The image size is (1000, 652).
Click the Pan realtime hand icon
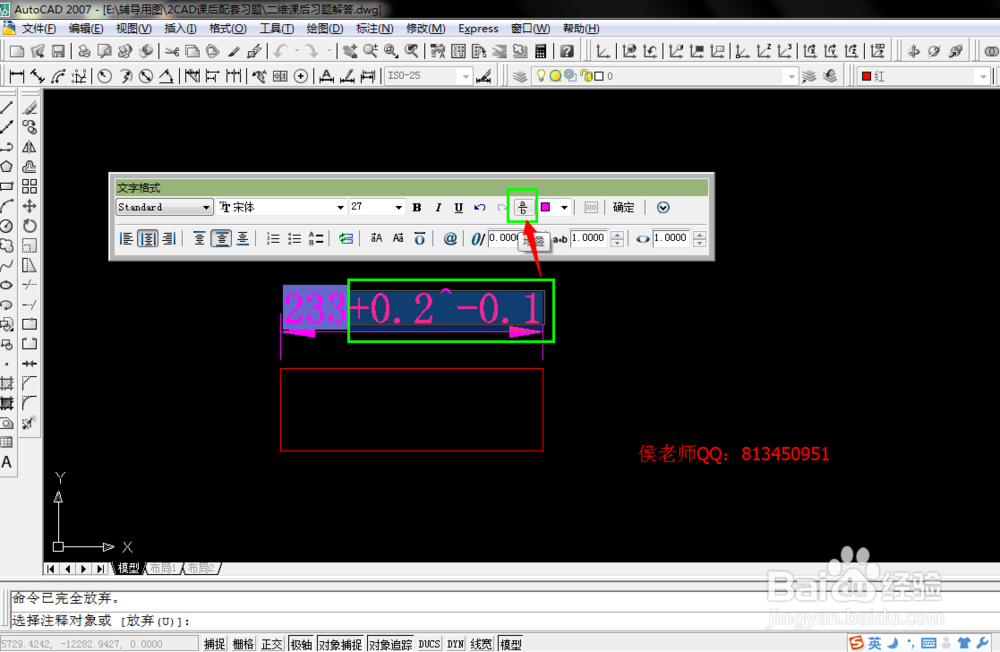(x=349, y=51)
